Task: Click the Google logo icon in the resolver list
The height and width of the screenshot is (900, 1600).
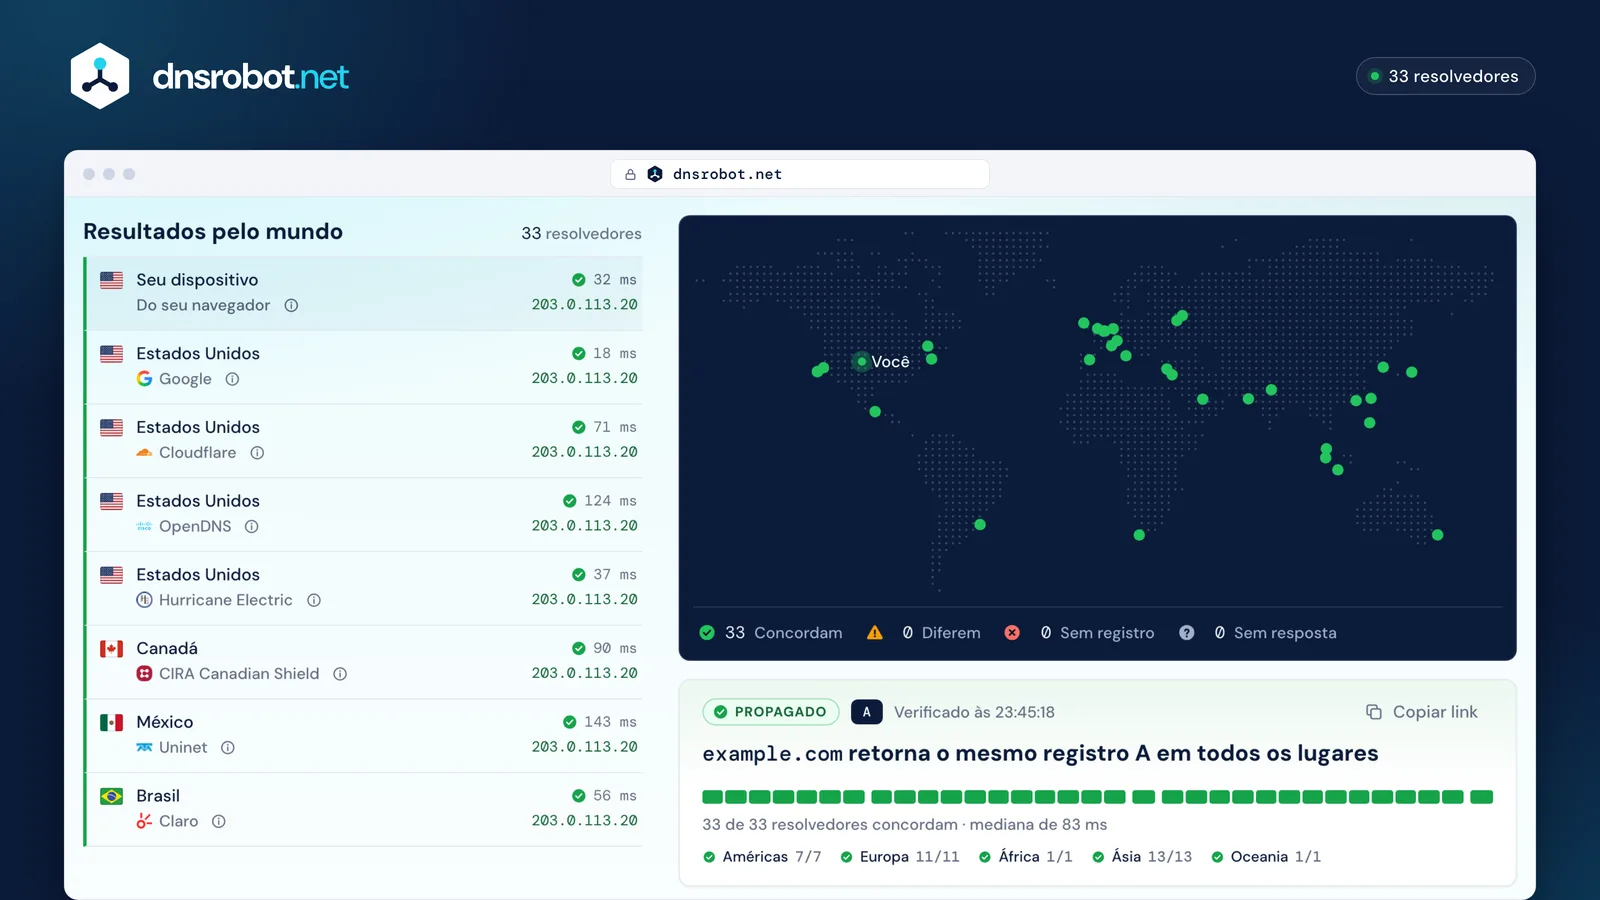Action: 145,379
